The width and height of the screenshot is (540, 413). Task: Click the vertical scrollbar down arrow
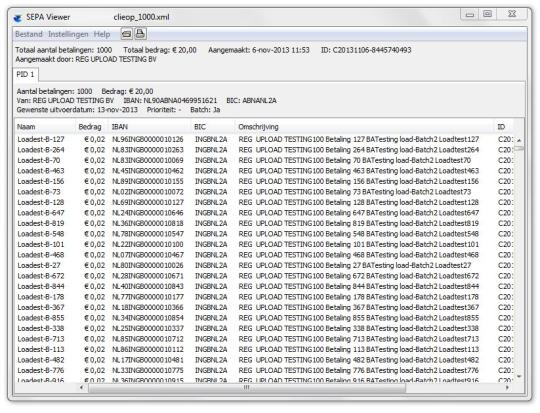(519, 376)
